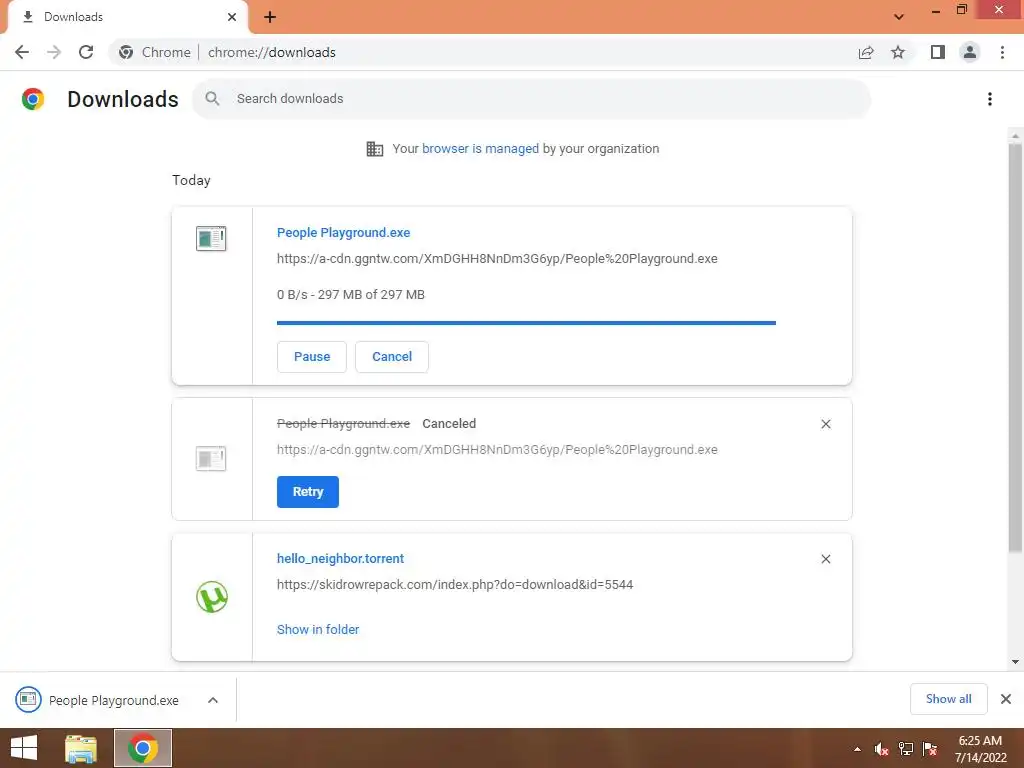The image size is (1024, 768).
Task: Click the canceled People Playground.exe file icon
Action: point(211,458)
